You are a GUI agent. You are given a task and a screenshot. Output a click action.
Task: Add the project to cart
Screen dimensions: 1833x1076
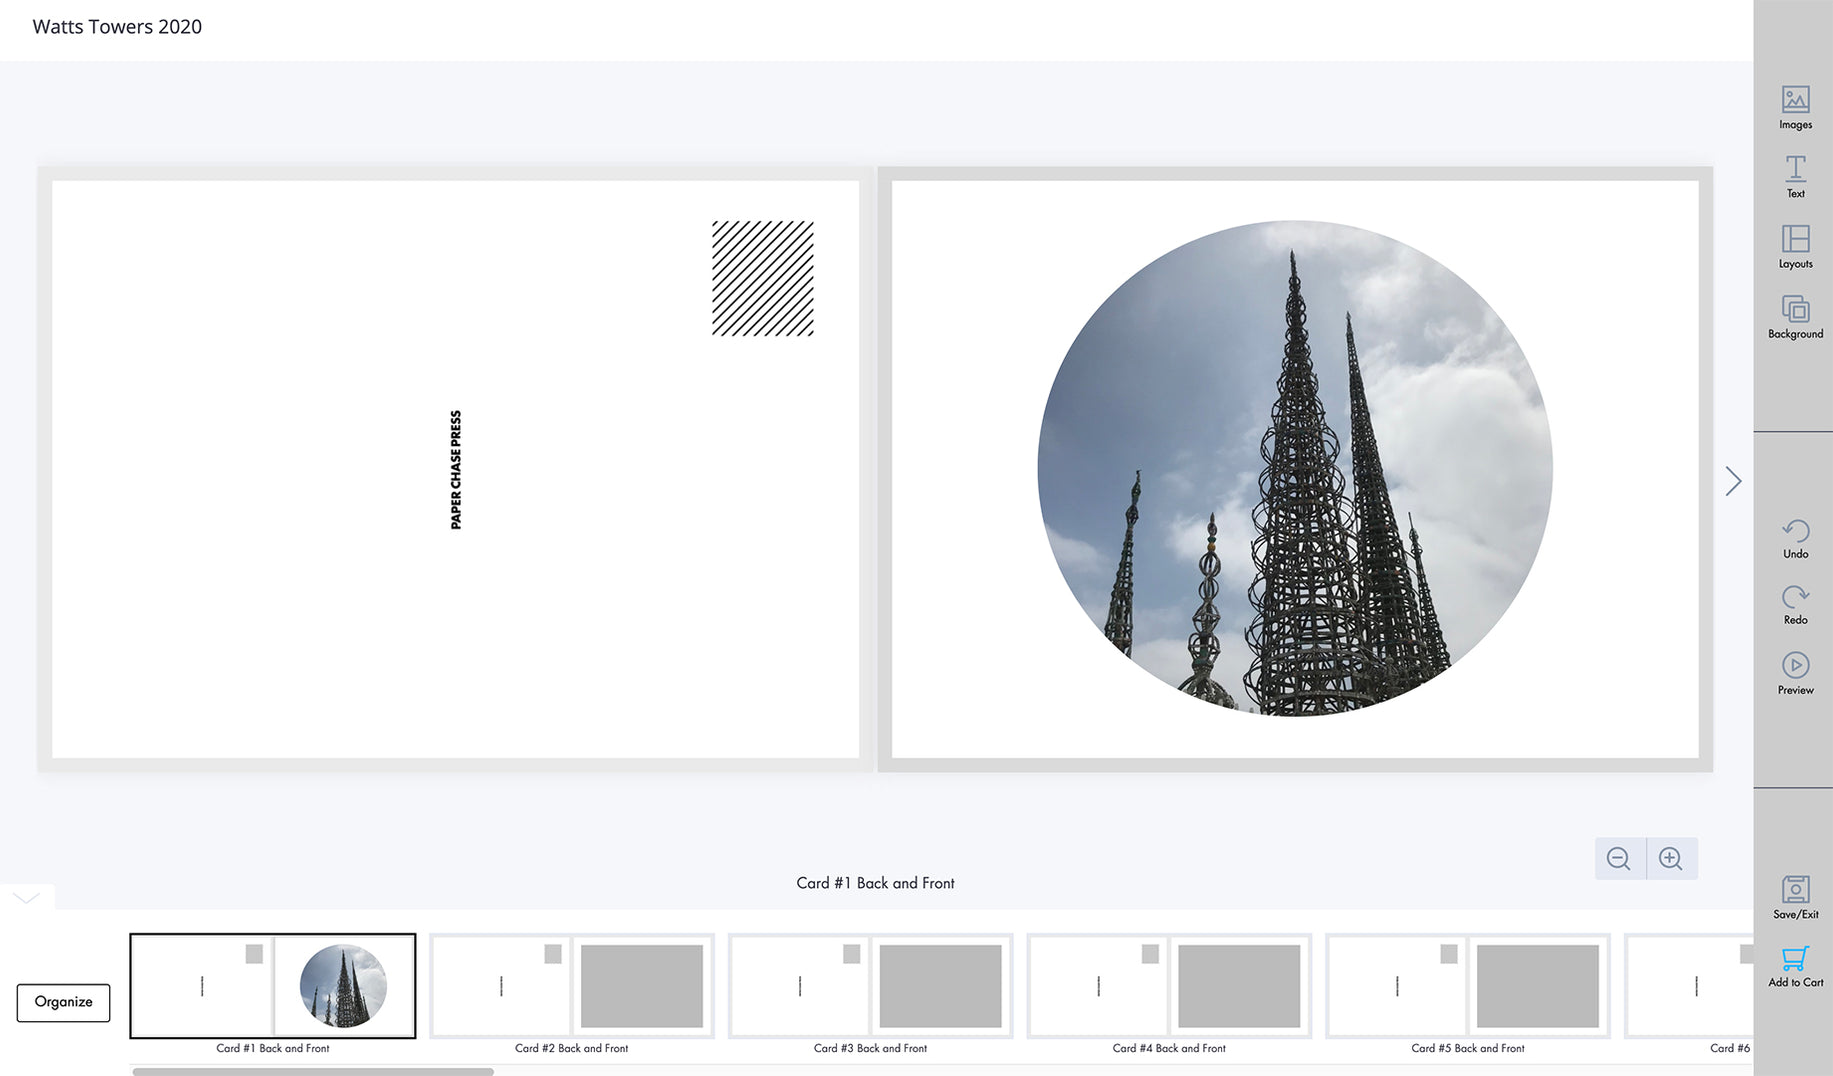[1795, 966]
